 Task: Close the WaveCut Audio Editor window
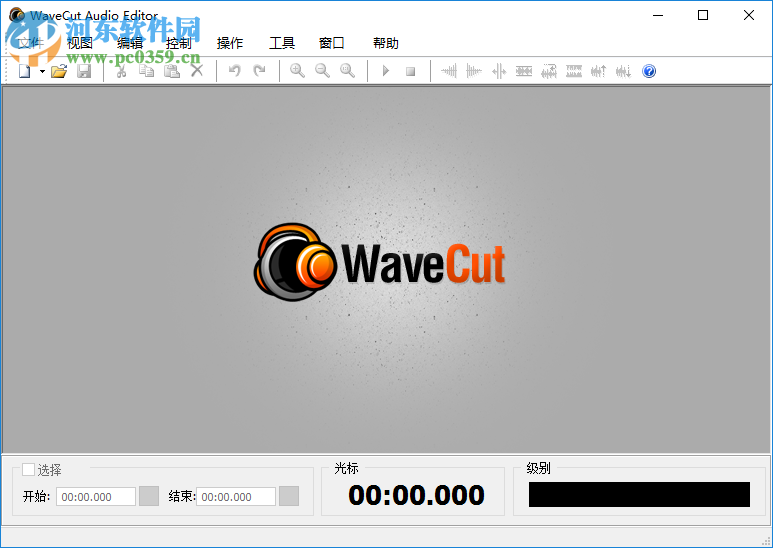click(x=748, y=15)
